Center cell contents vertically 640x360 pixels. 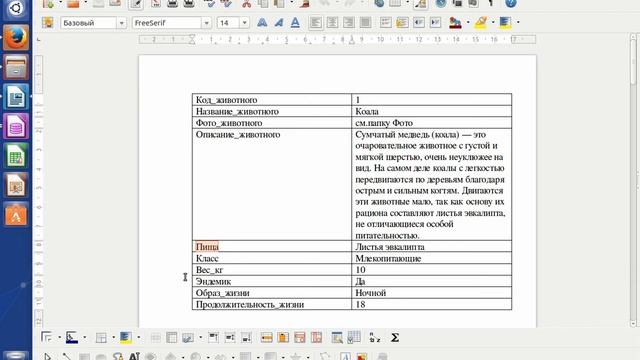pos(230,338)
